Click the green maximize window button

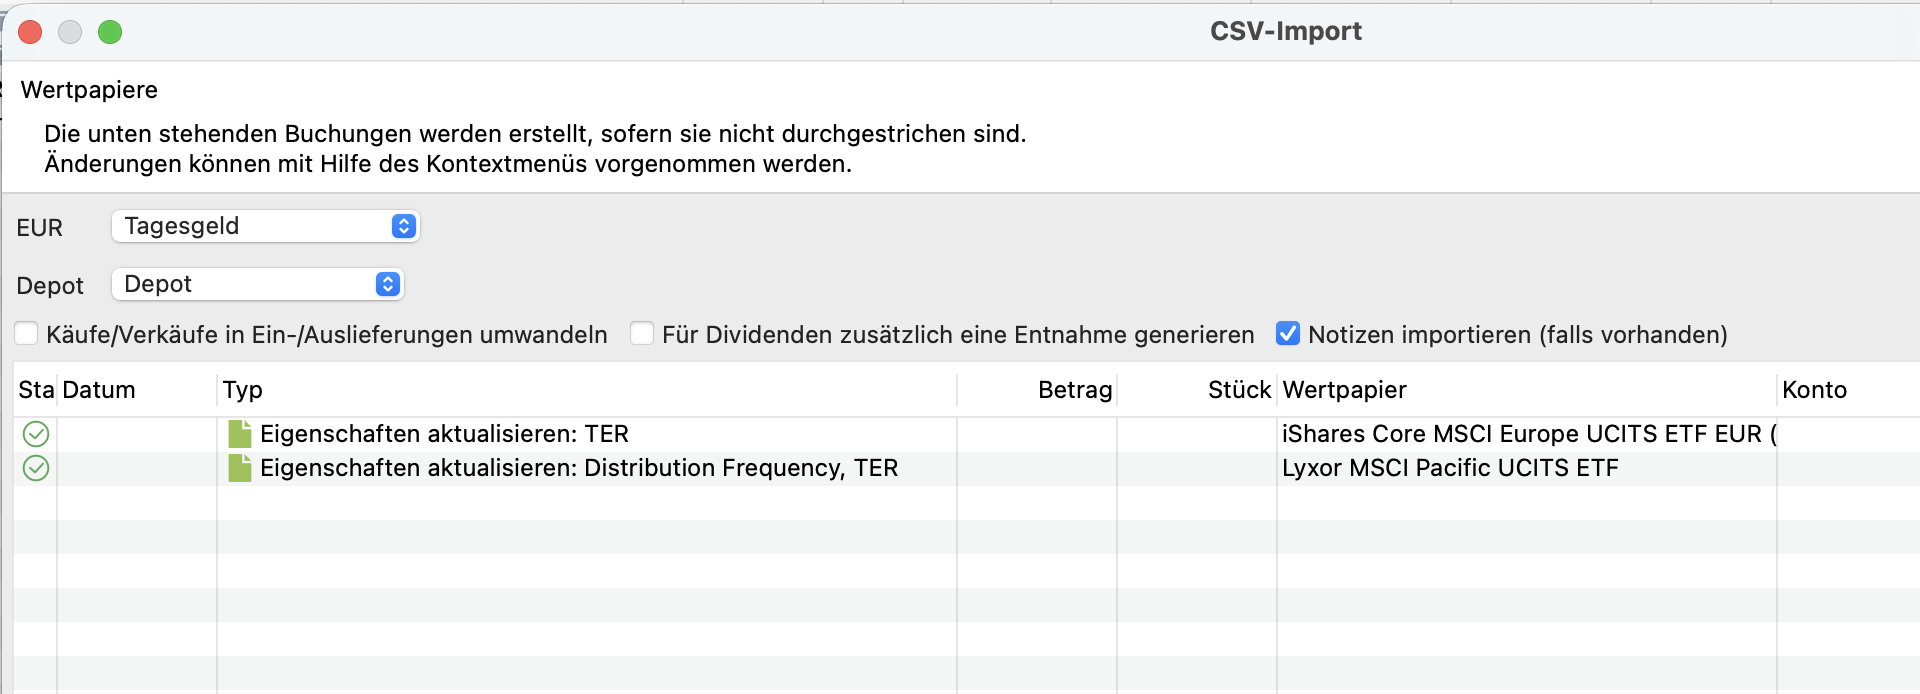pyautogui.click(x=110, y=32)
